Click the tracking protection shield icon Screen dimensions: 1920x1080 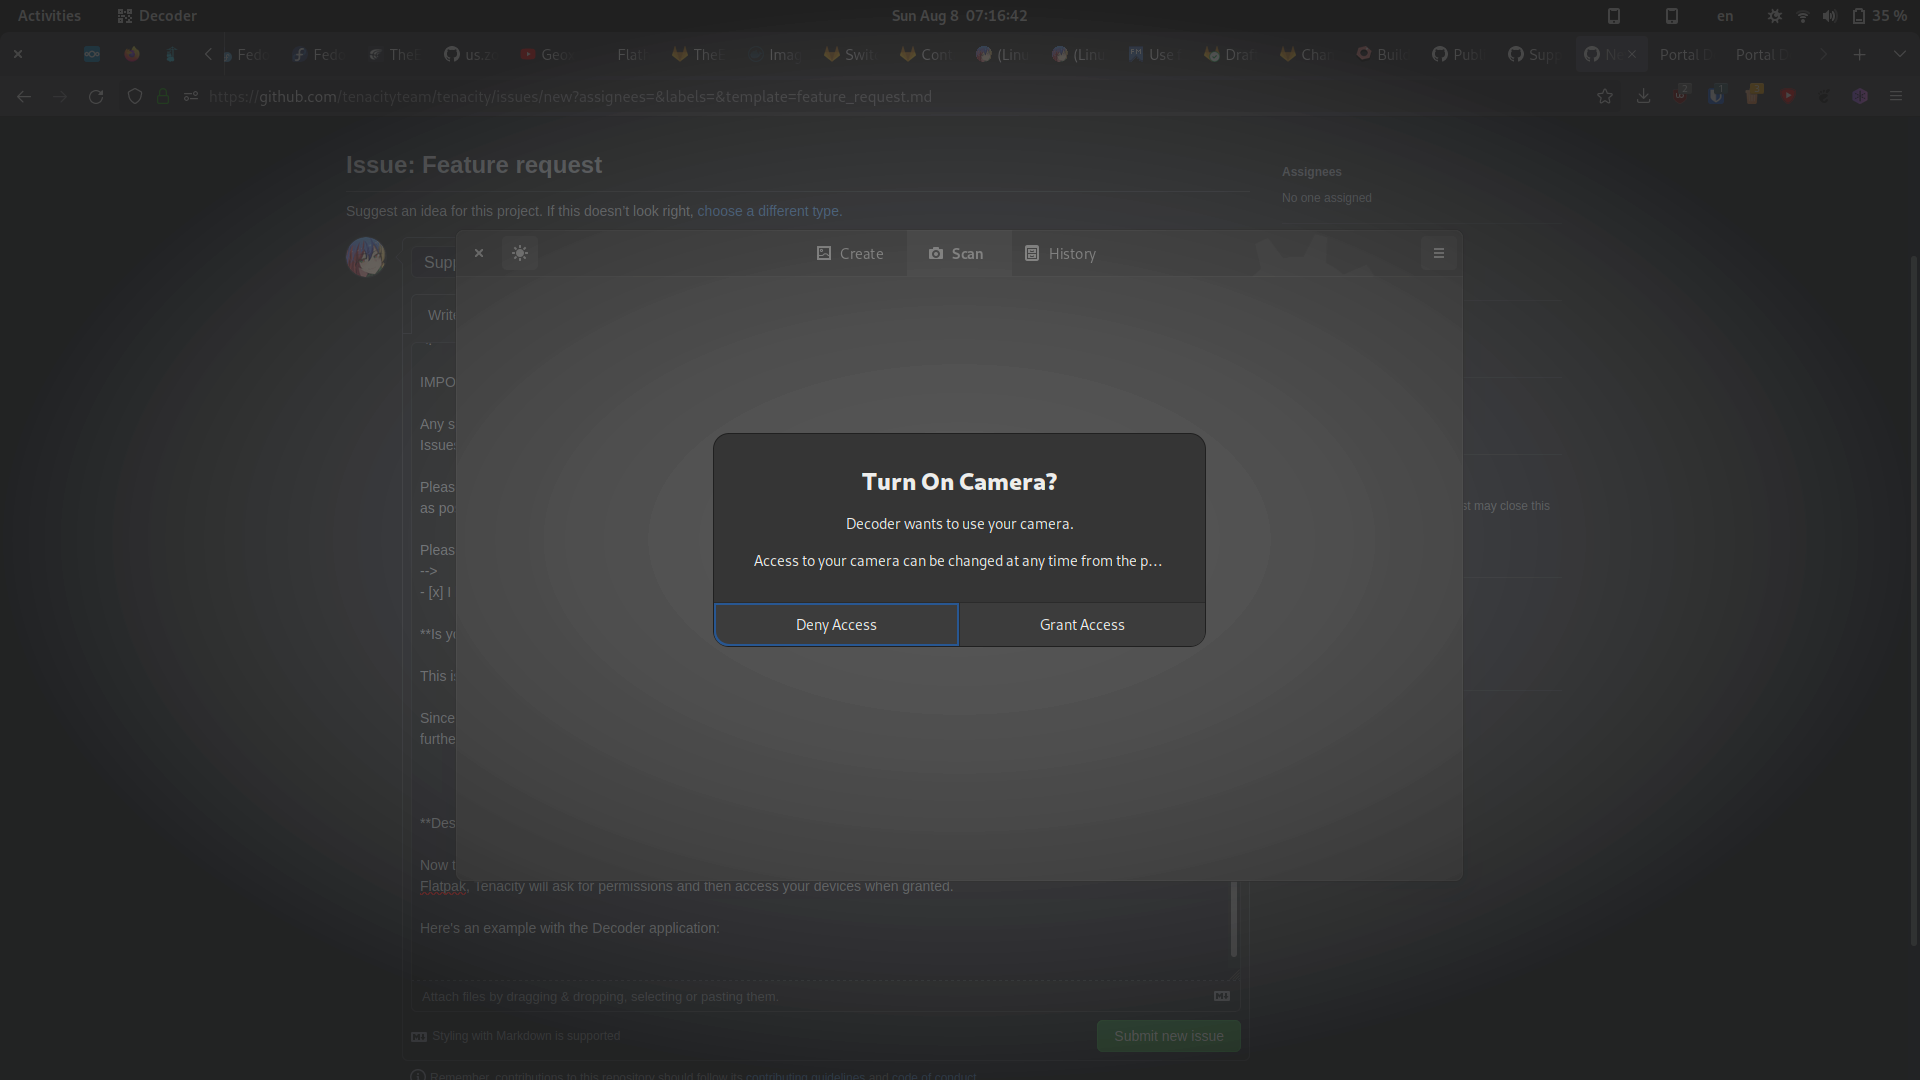pos(135,97)
